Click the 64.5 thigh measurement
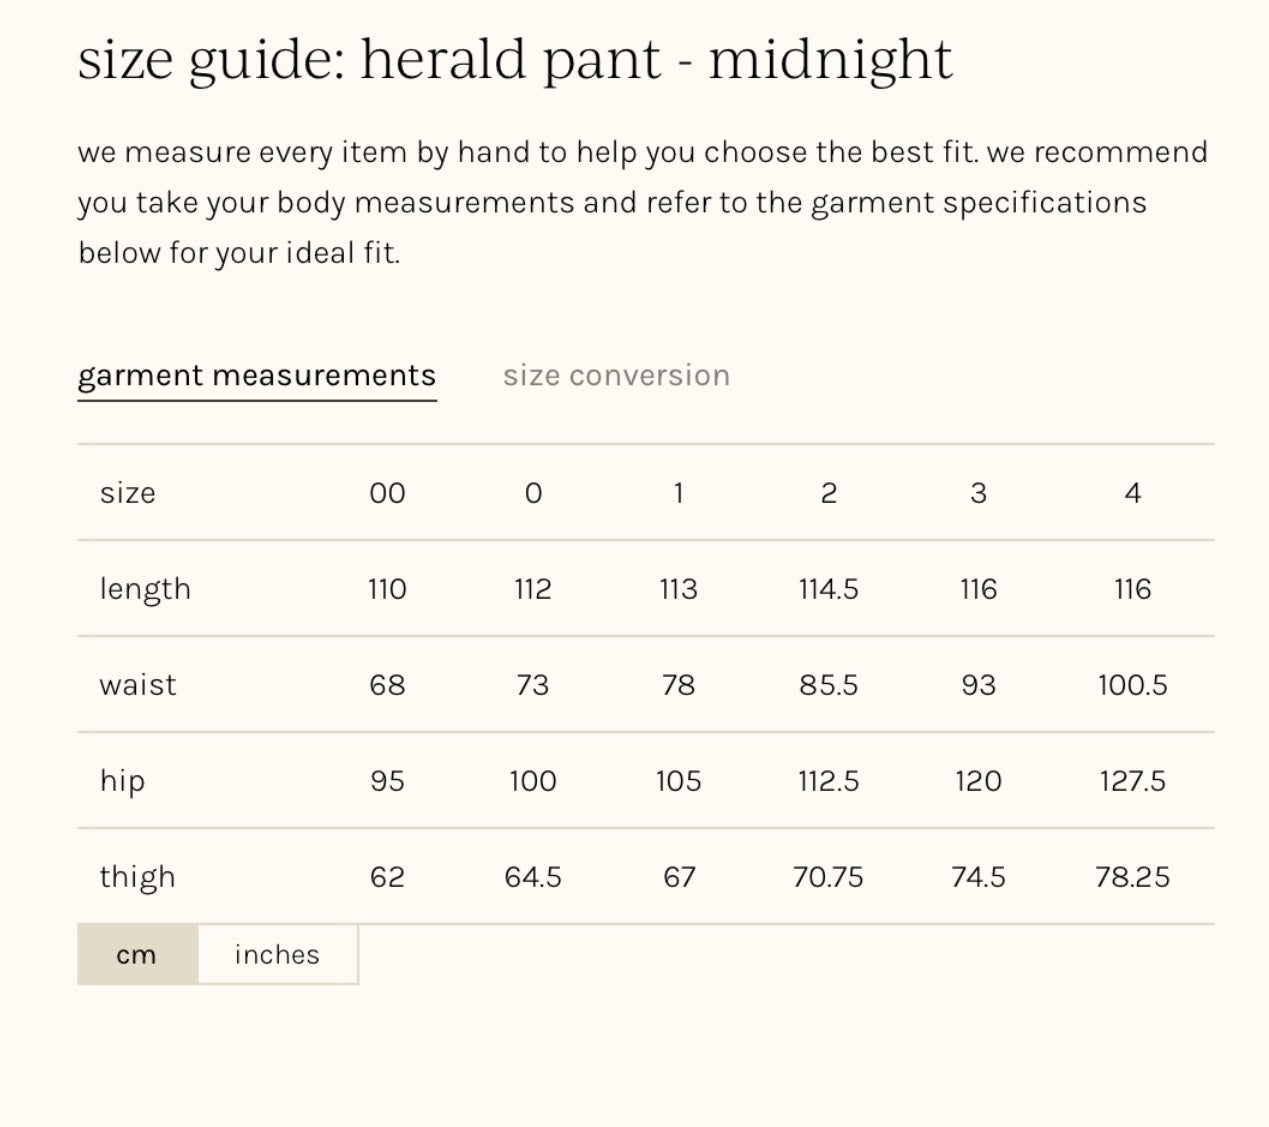1269x1127 pixels. [x=533, y=877]
